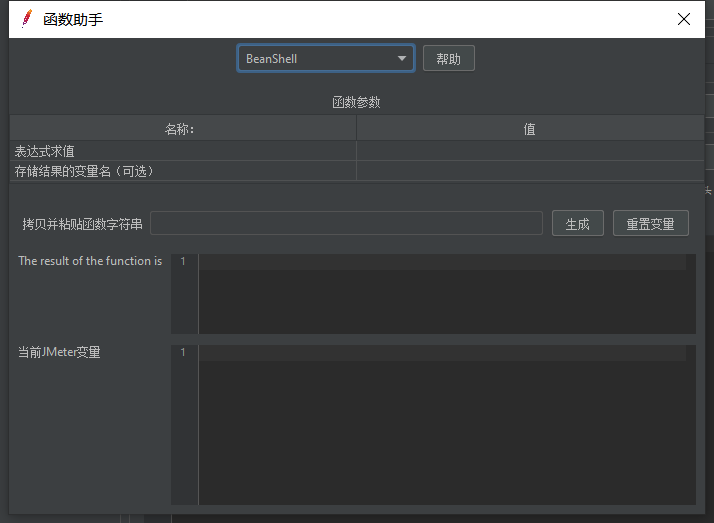Click inside the function result text area

click(447, 294)
